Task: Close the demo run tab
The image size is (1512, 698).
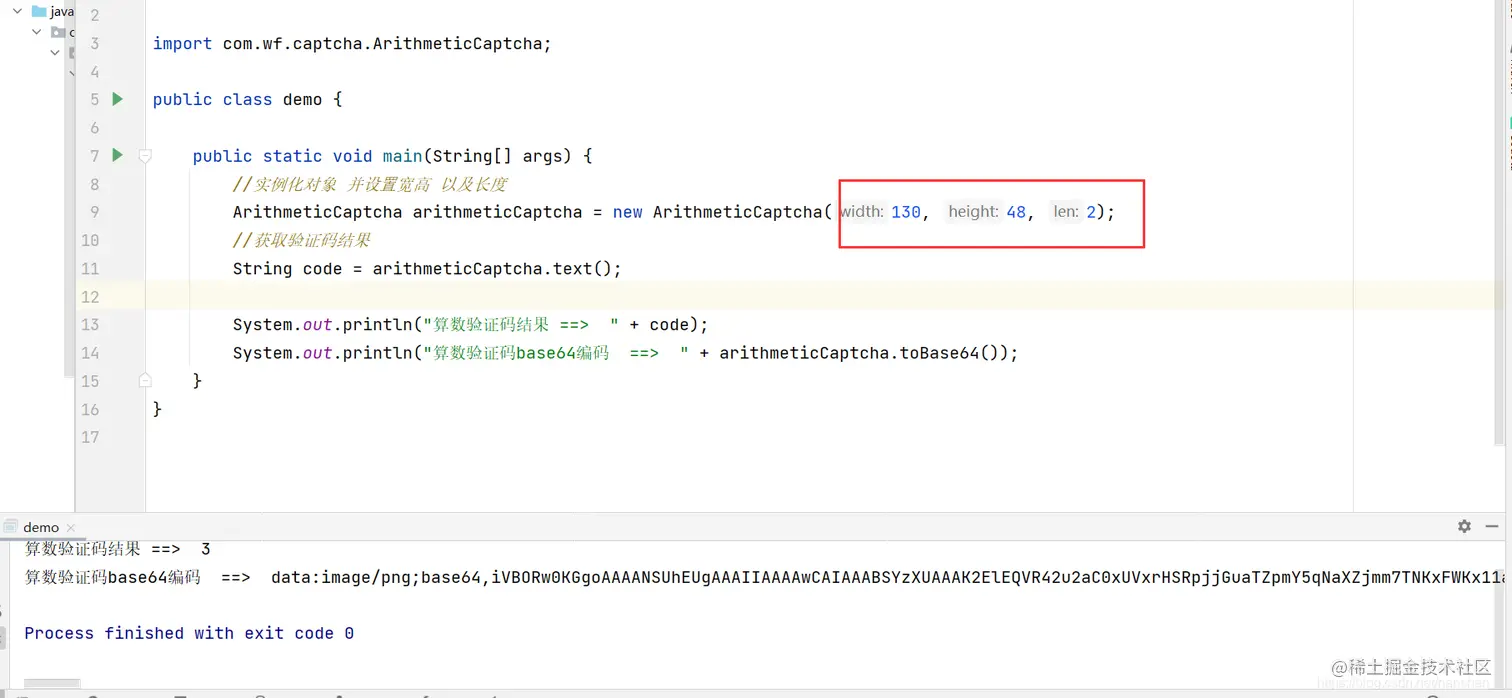Action: coord(72,528)
